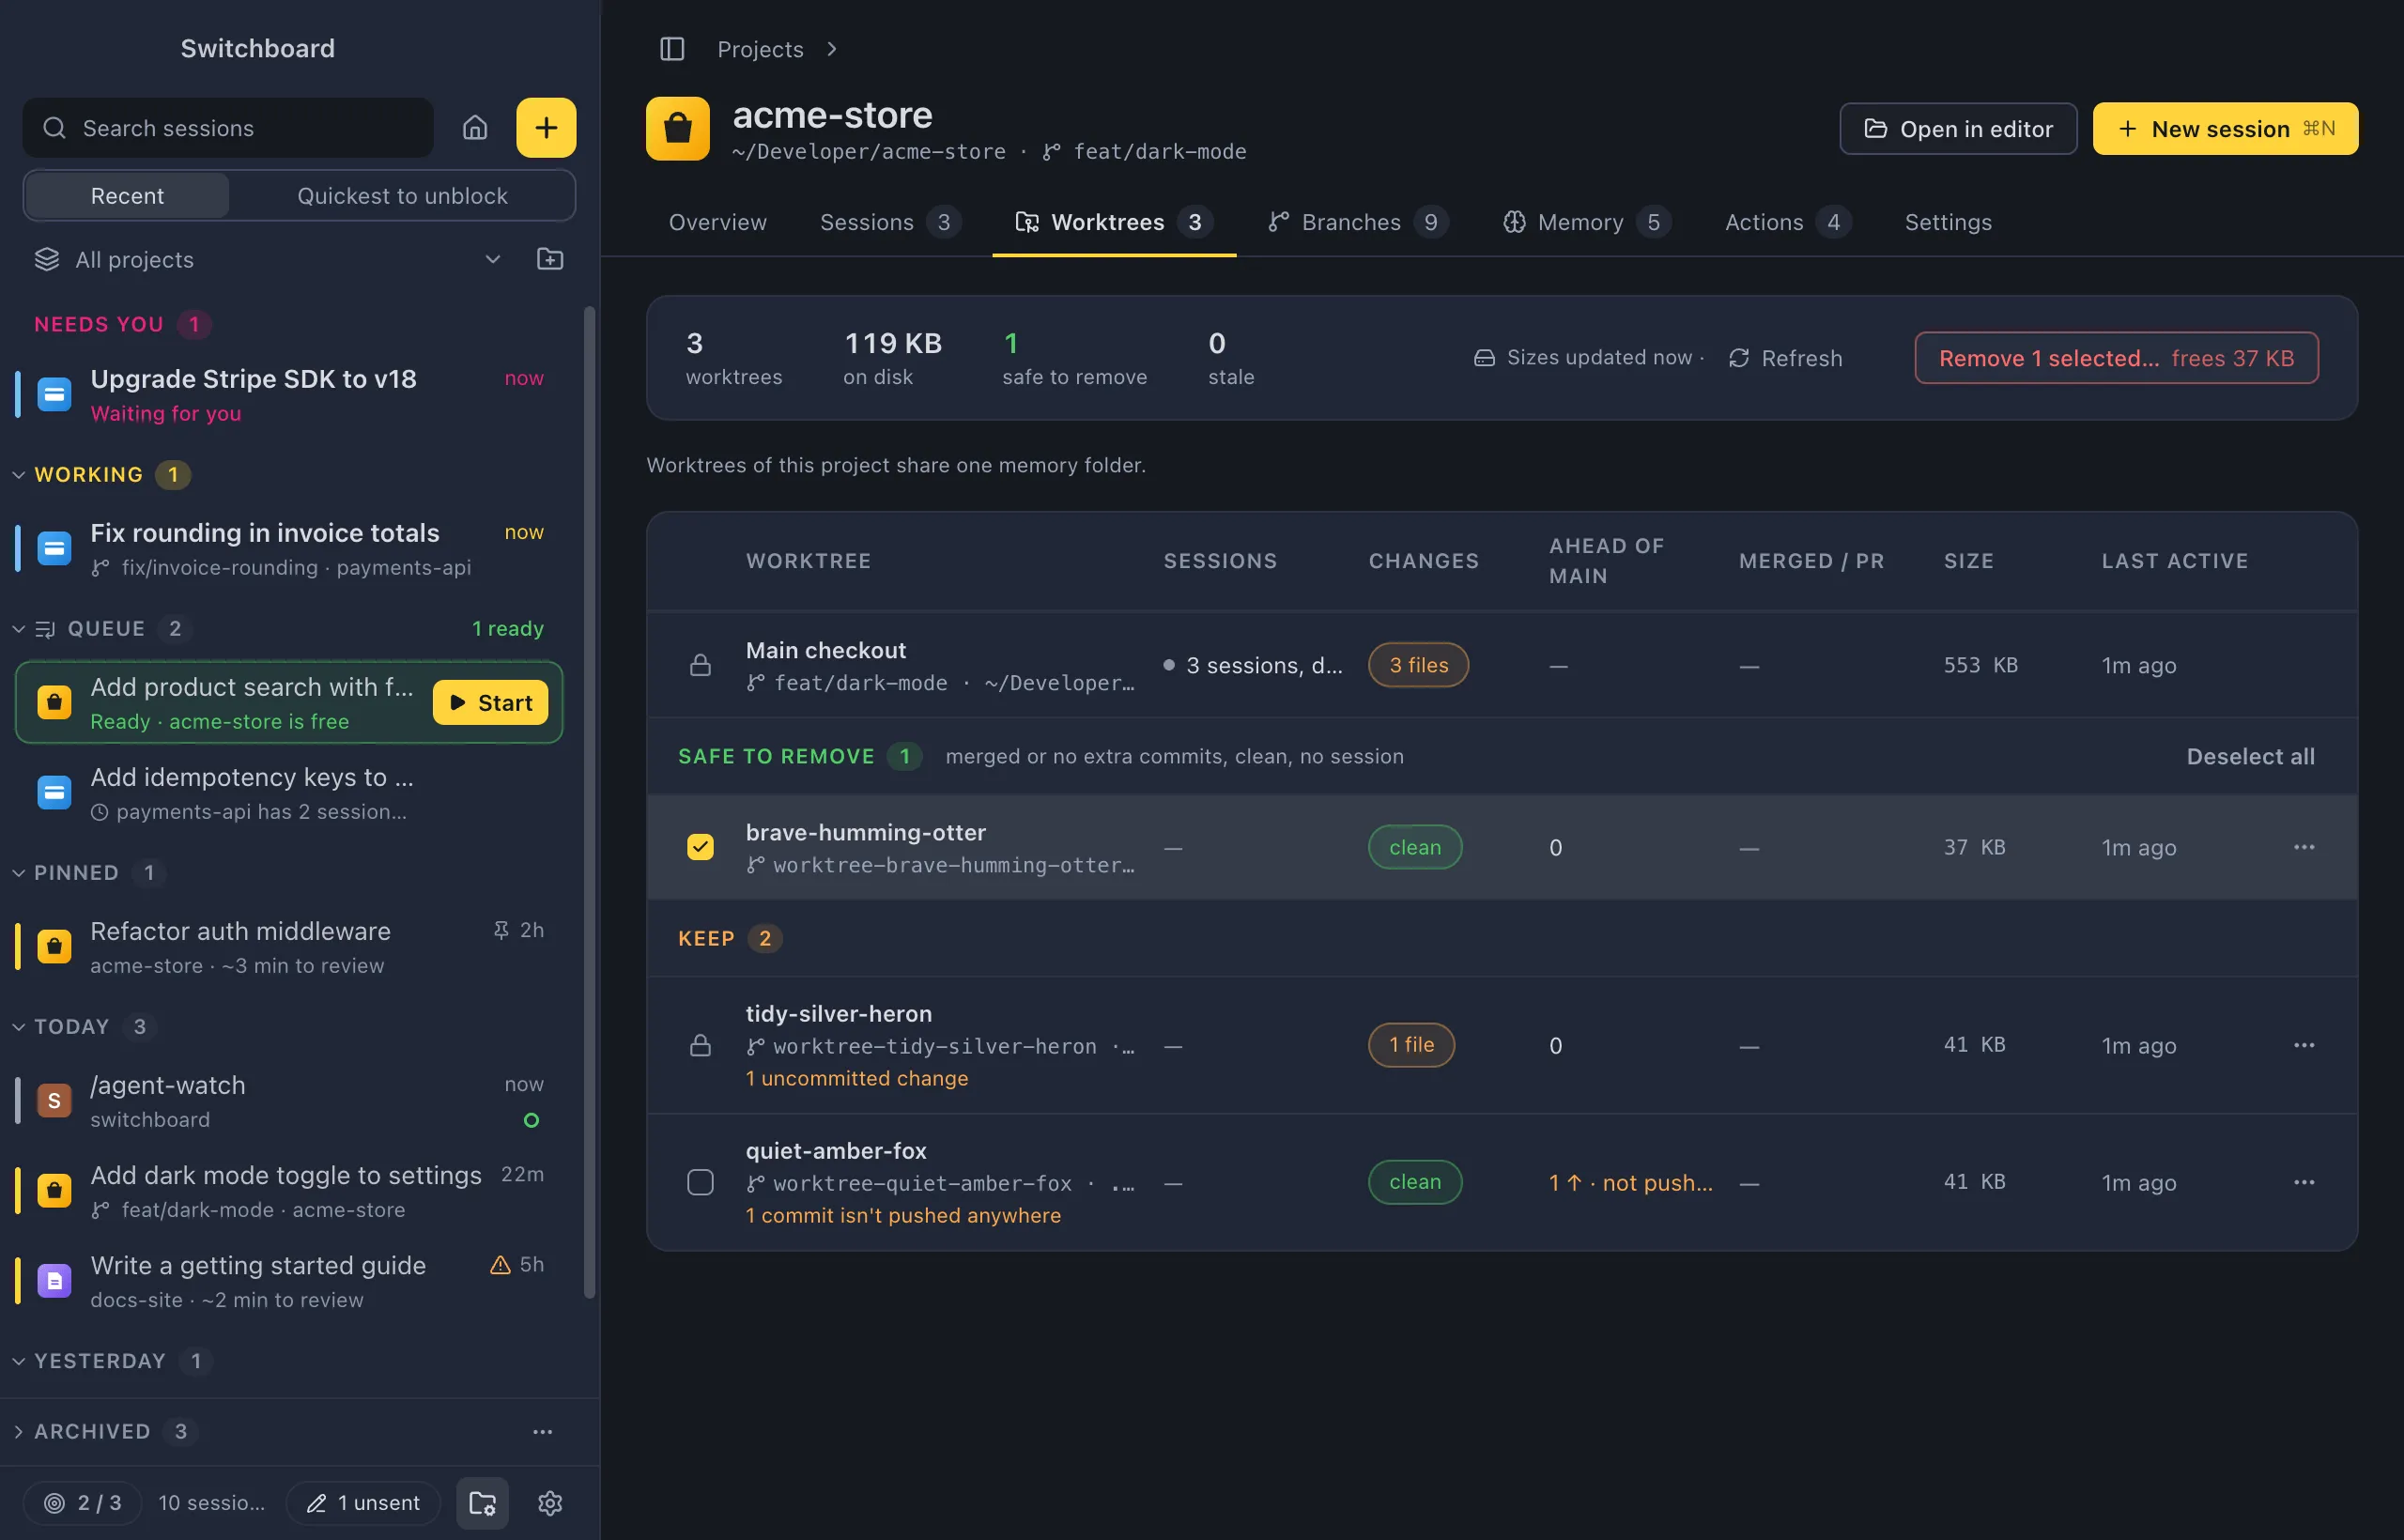The height and width of the screenshot is (1540, 2404).
Task: Click Open in editor button
Action: [x=1958, y=129]
